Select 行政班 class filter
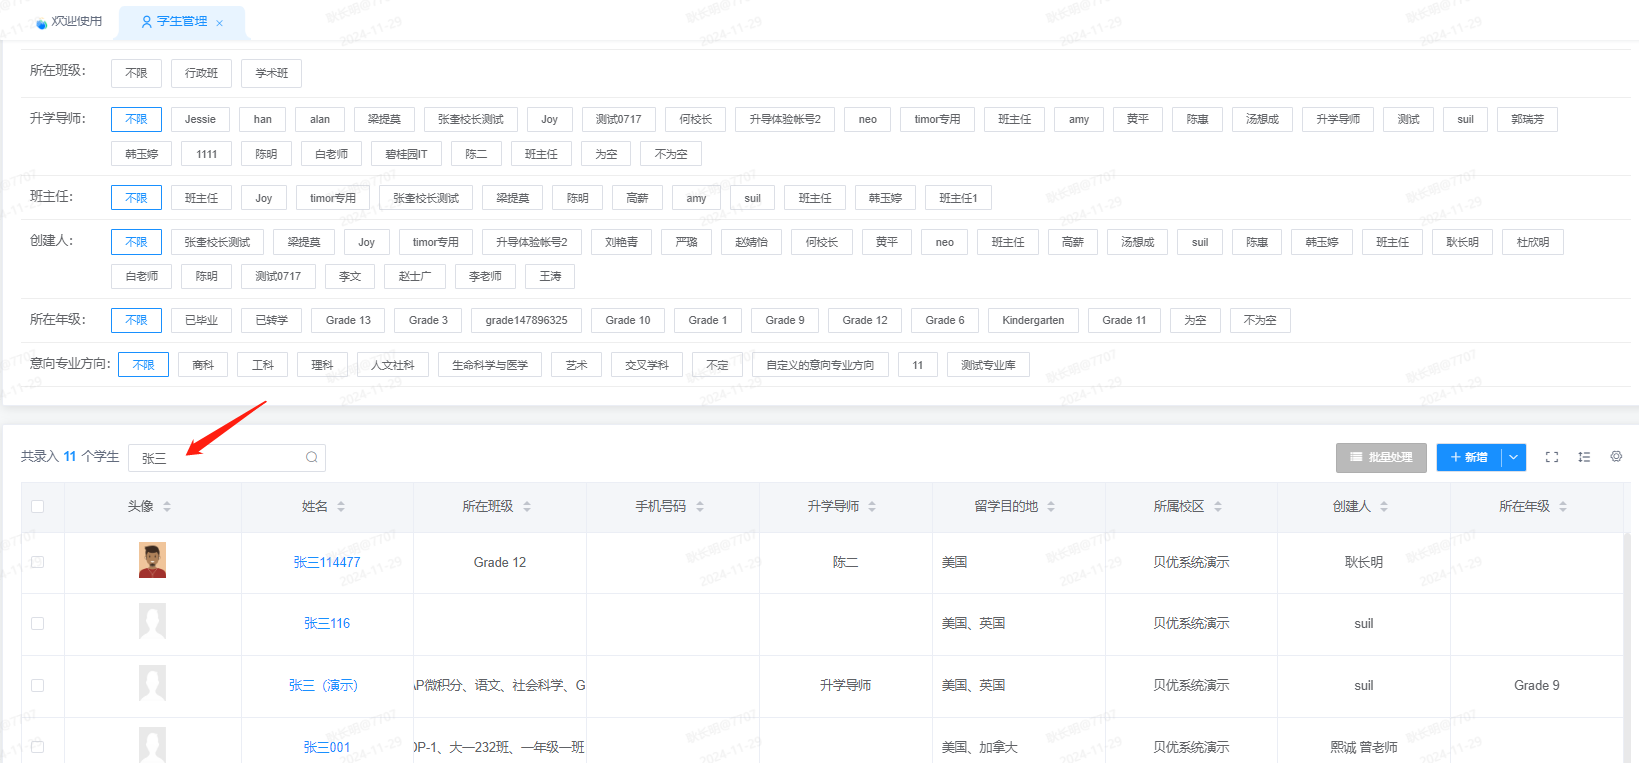1639x763 pixels. 201,73
